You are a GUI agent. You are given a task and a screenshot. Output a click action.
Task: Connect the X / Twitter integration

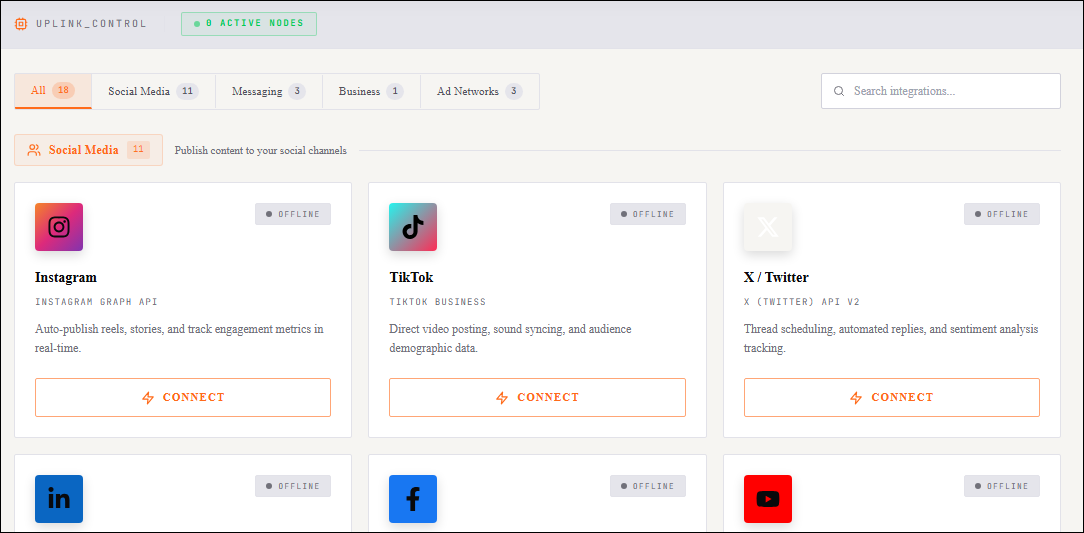(892, 398)
